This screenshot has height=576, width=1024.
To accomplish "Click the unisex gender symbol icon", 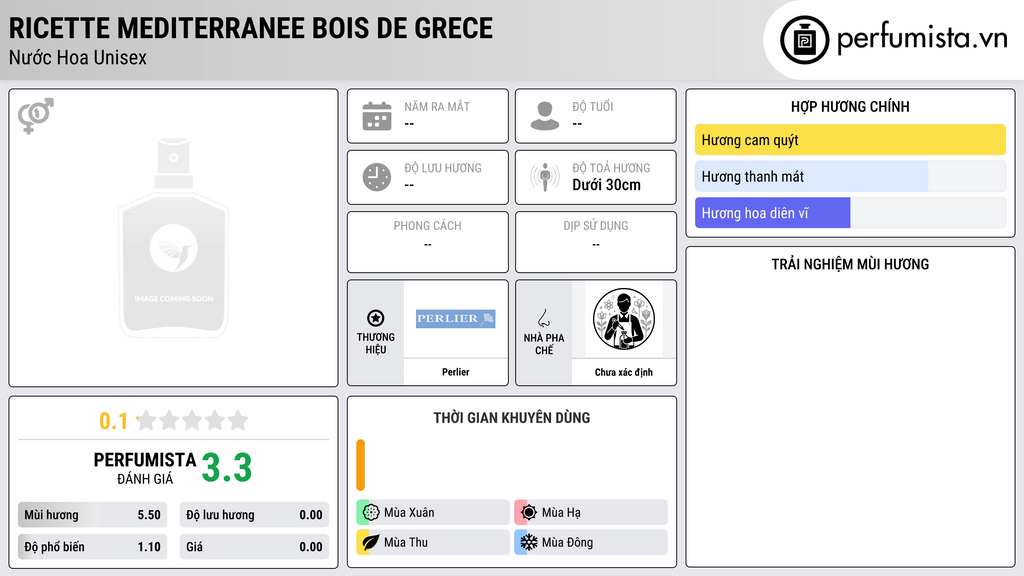I will (x=36, y=116).
